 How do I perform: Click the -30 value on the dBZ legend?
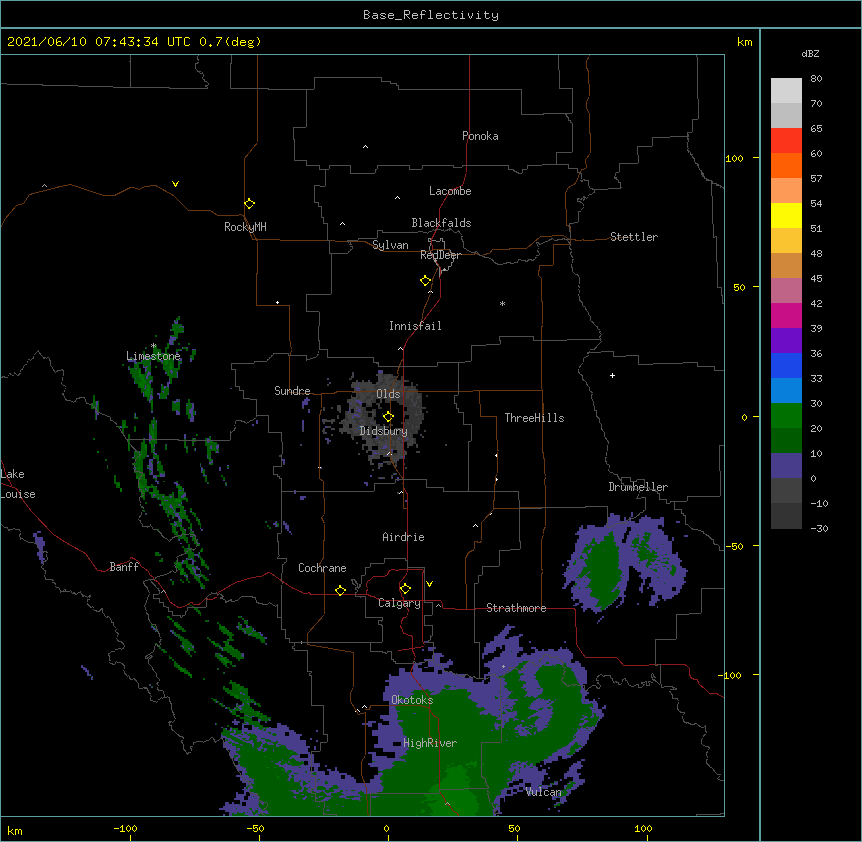click(x=819, y=528)
